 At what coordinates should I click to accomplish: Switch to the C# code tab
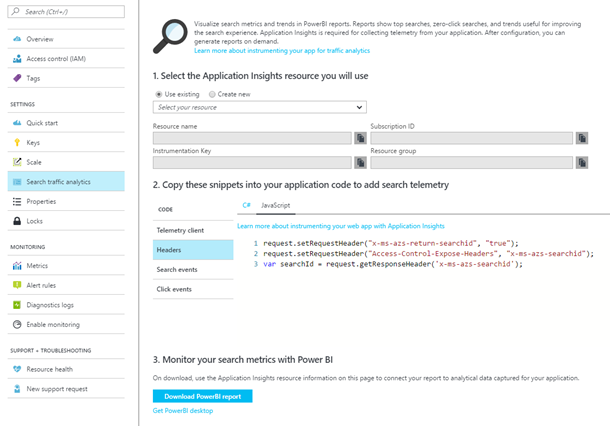[x=246, y=205]
